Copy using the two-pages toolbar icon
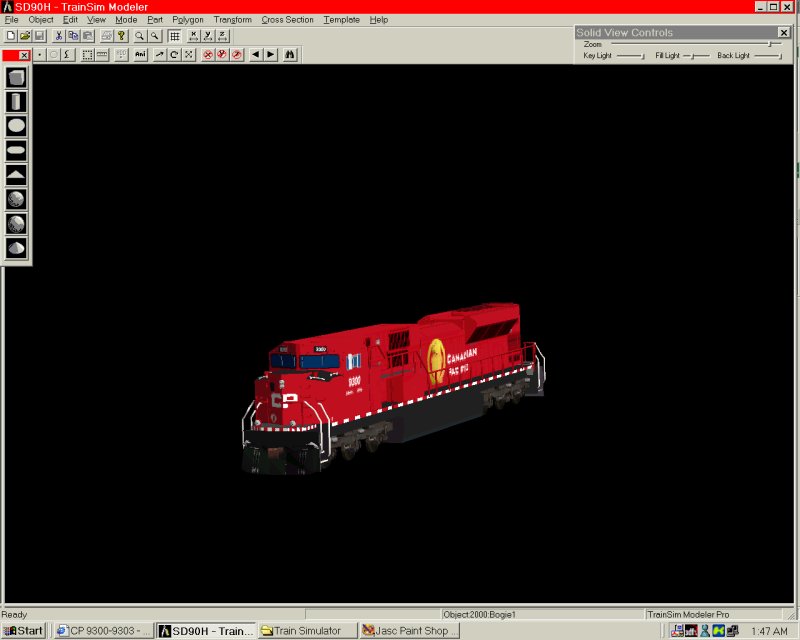 (73, 36)
